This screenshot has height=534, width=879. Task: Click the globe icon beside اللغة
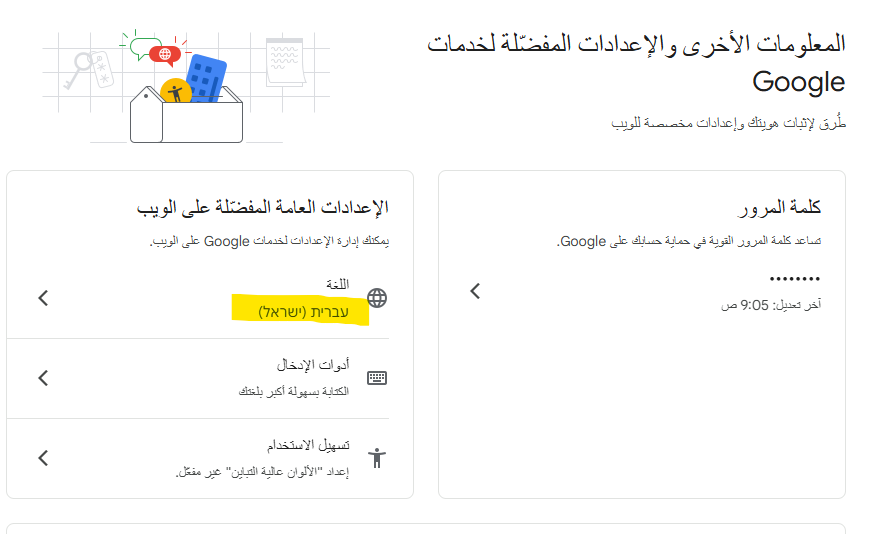[376, 298]
